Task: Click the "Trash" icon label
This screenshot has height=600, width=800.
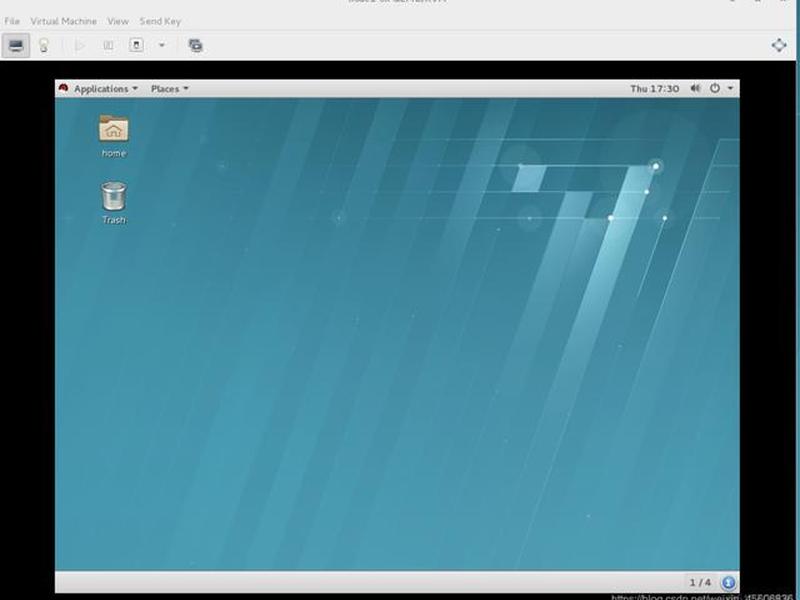Action: [114, 220]
